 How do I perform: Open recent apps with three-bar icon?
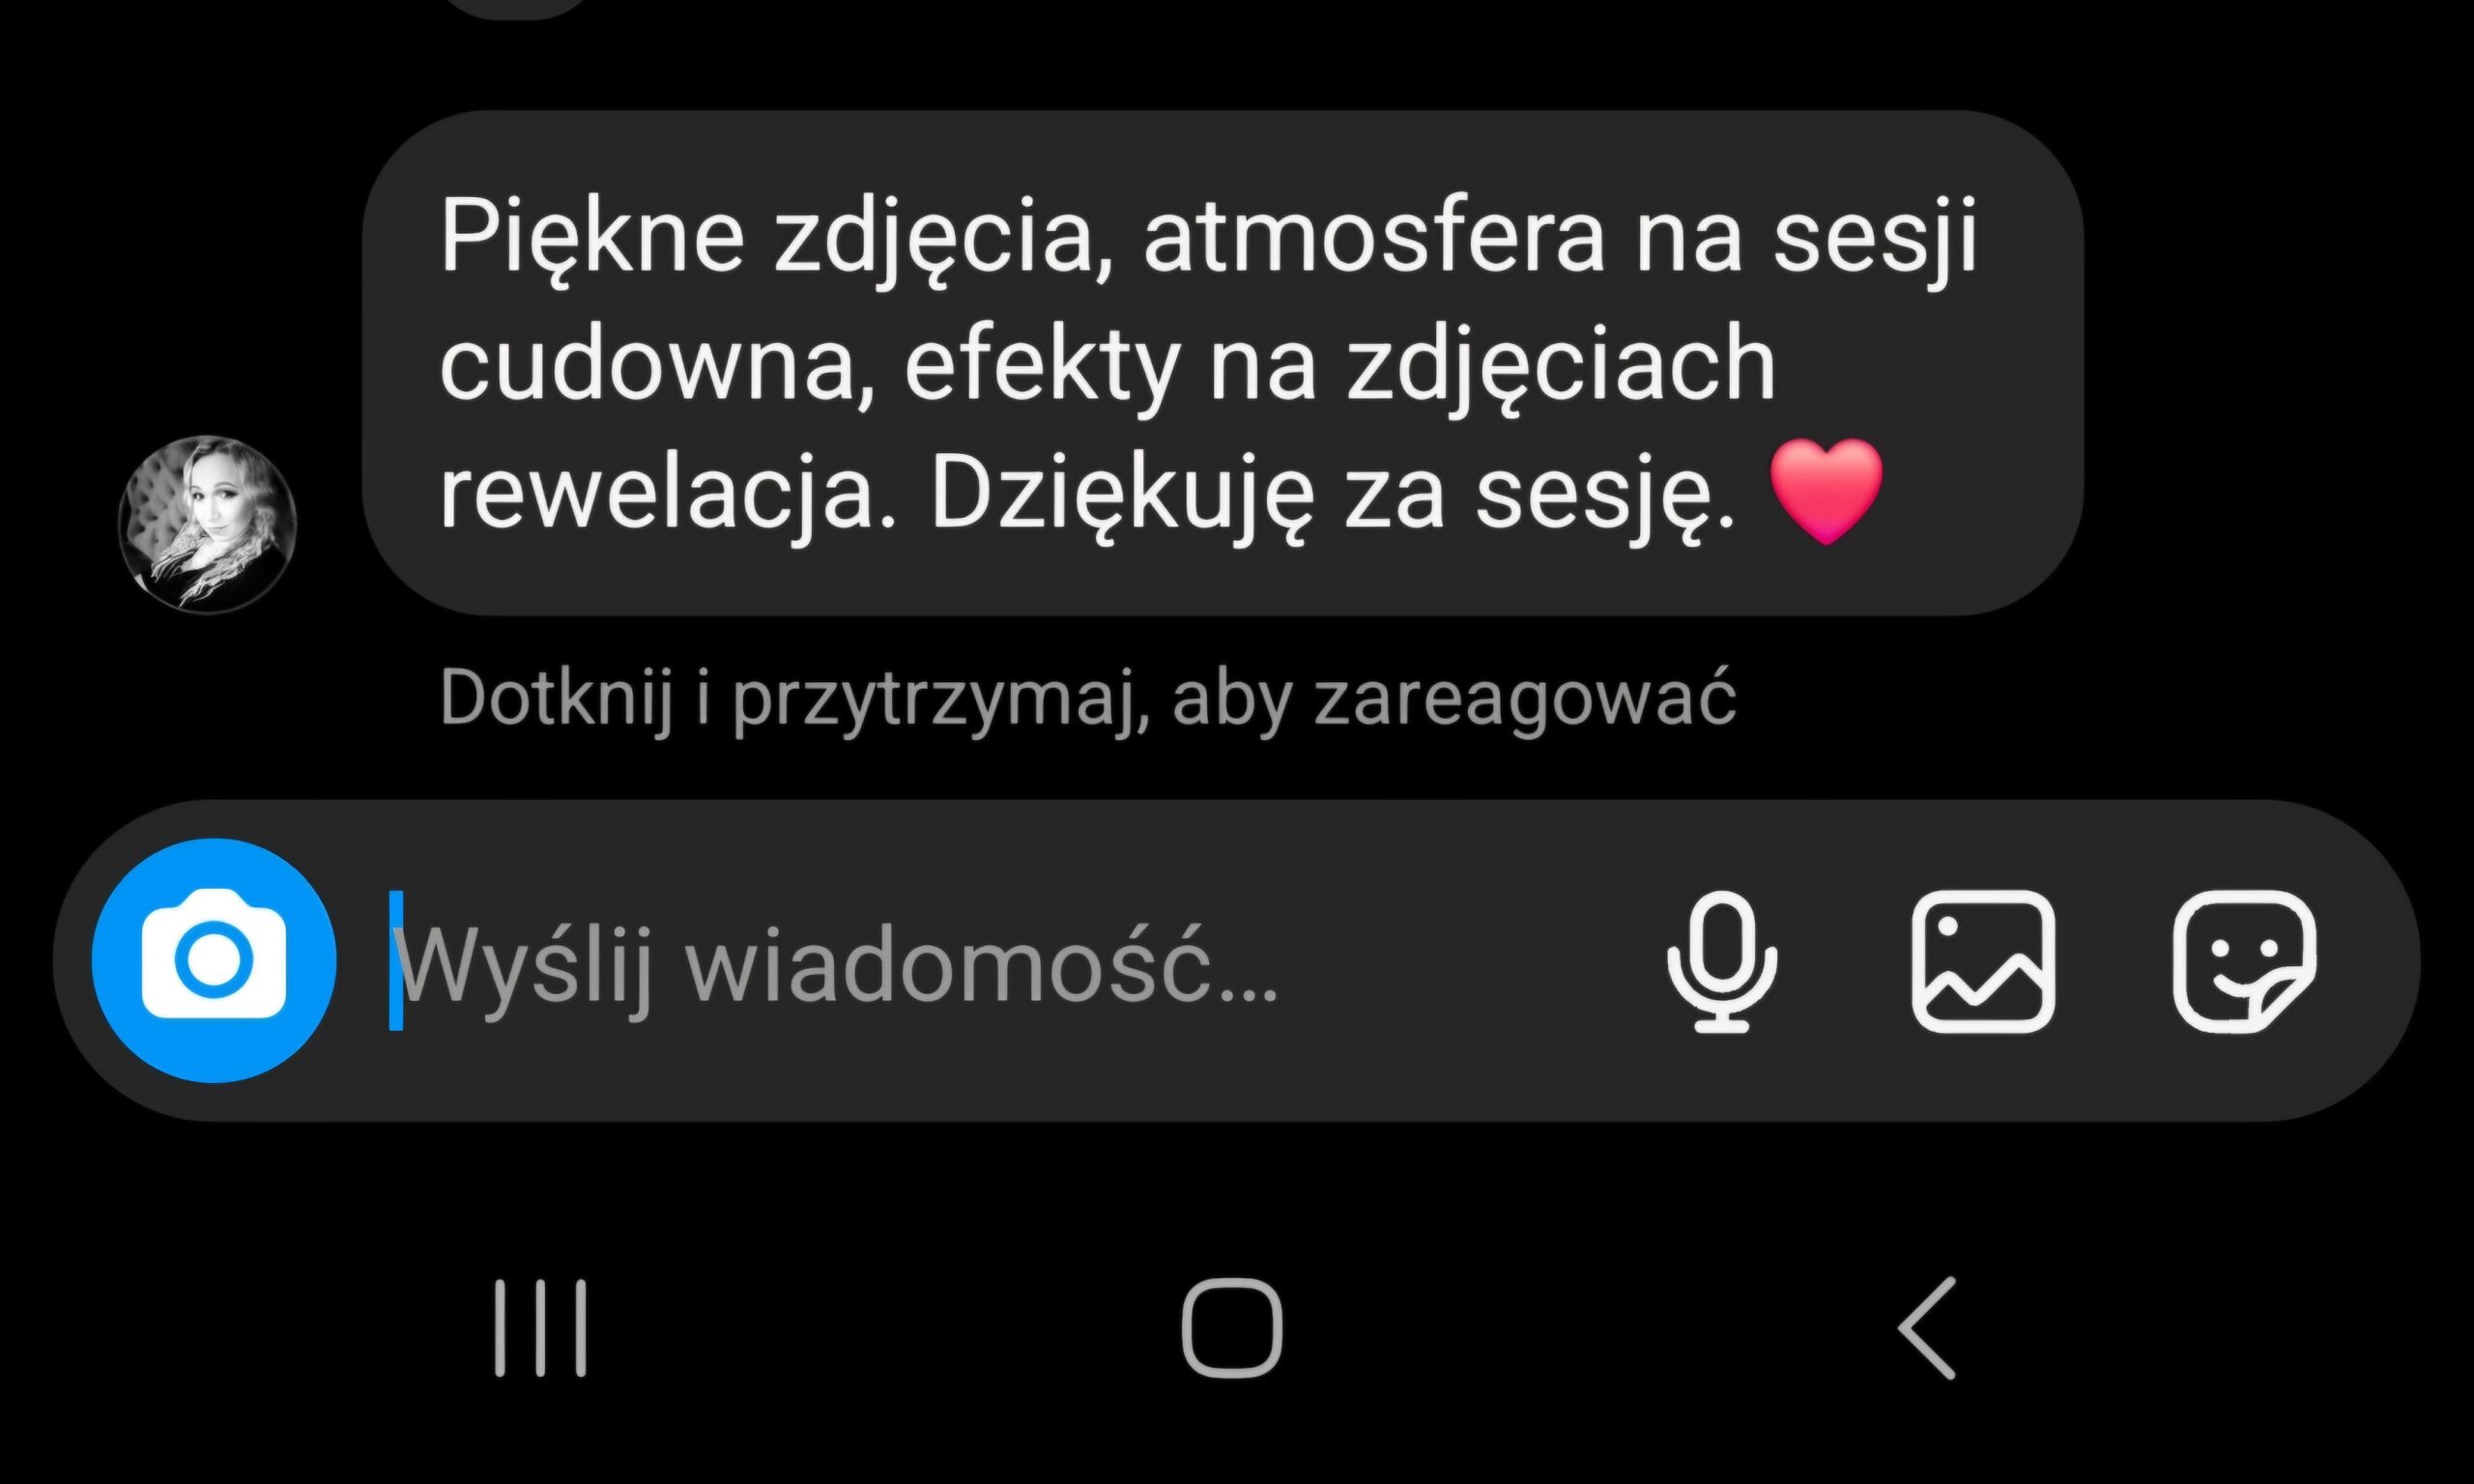coord(541,1328)
